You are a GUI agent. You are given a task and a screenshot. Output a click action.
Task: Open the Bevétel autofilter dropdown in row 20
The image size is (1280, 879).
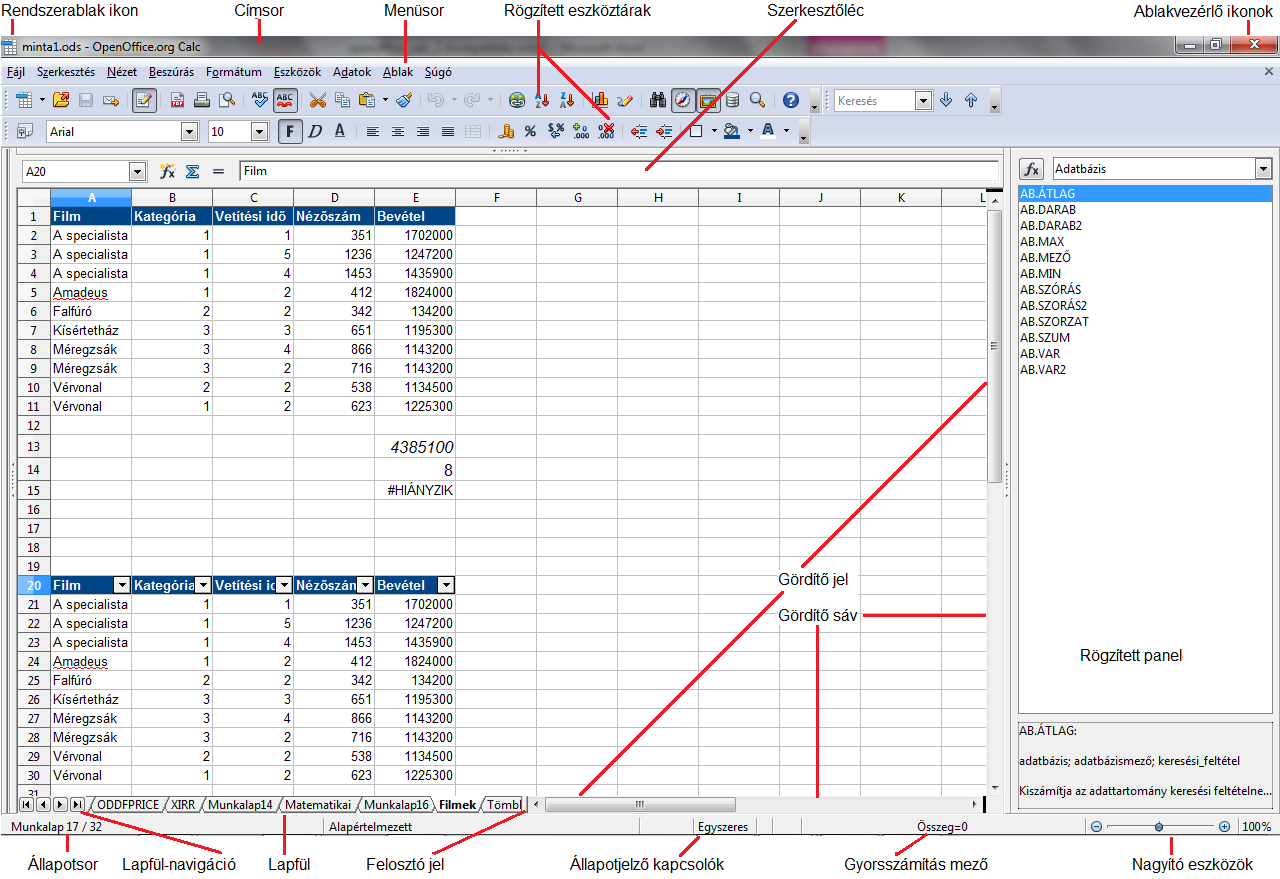click(446, 585)
